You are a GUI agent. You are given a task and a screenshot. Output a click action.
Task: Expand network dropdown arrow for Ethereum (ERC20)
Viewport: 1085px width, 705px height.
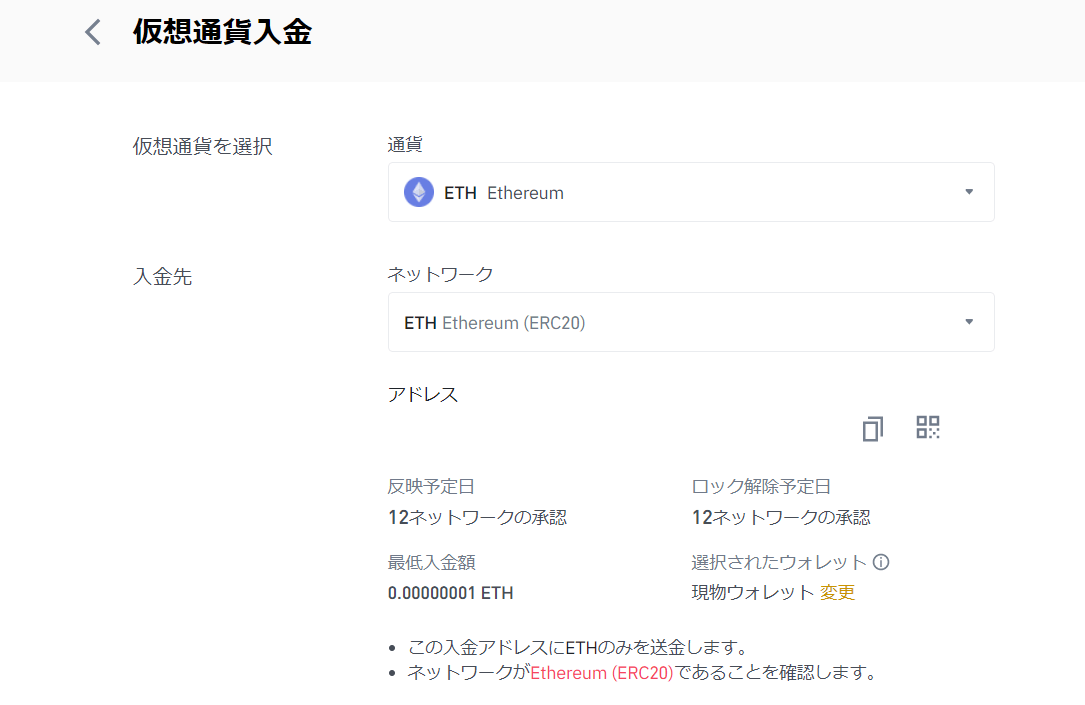pyautogui.click(x=969, y=322)
